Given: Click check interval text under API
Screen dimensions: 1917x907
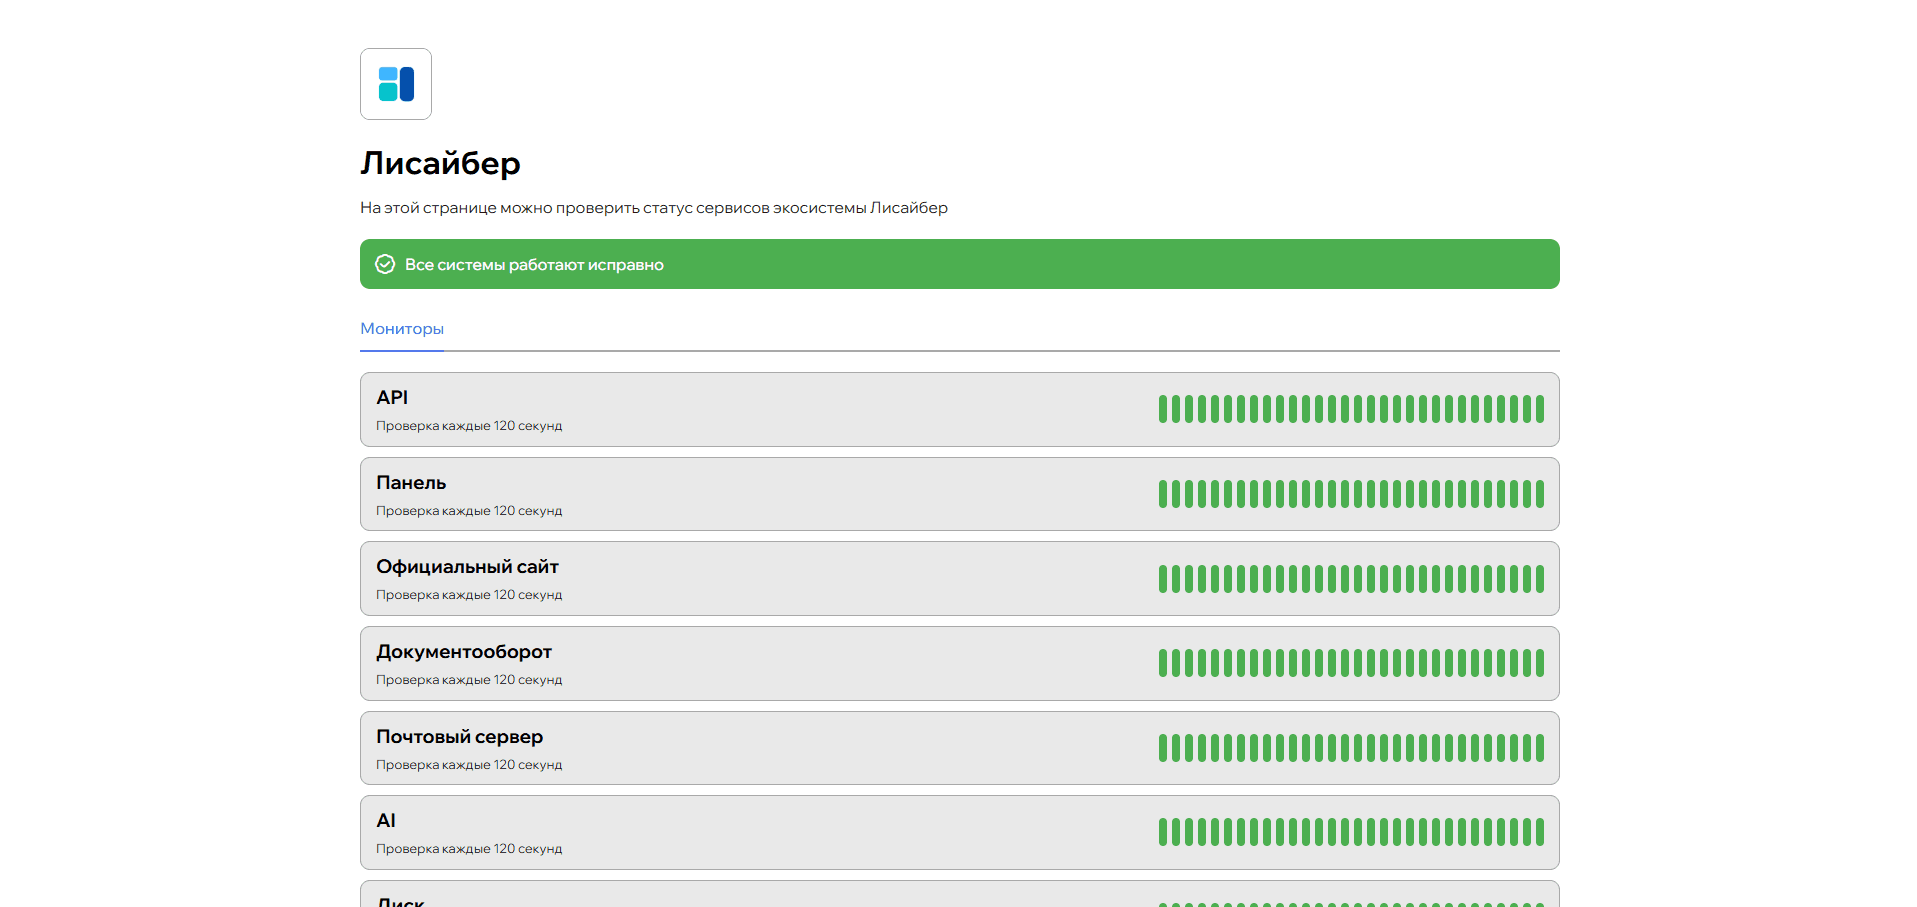Looking at the screenshot, I should [469, 426].
